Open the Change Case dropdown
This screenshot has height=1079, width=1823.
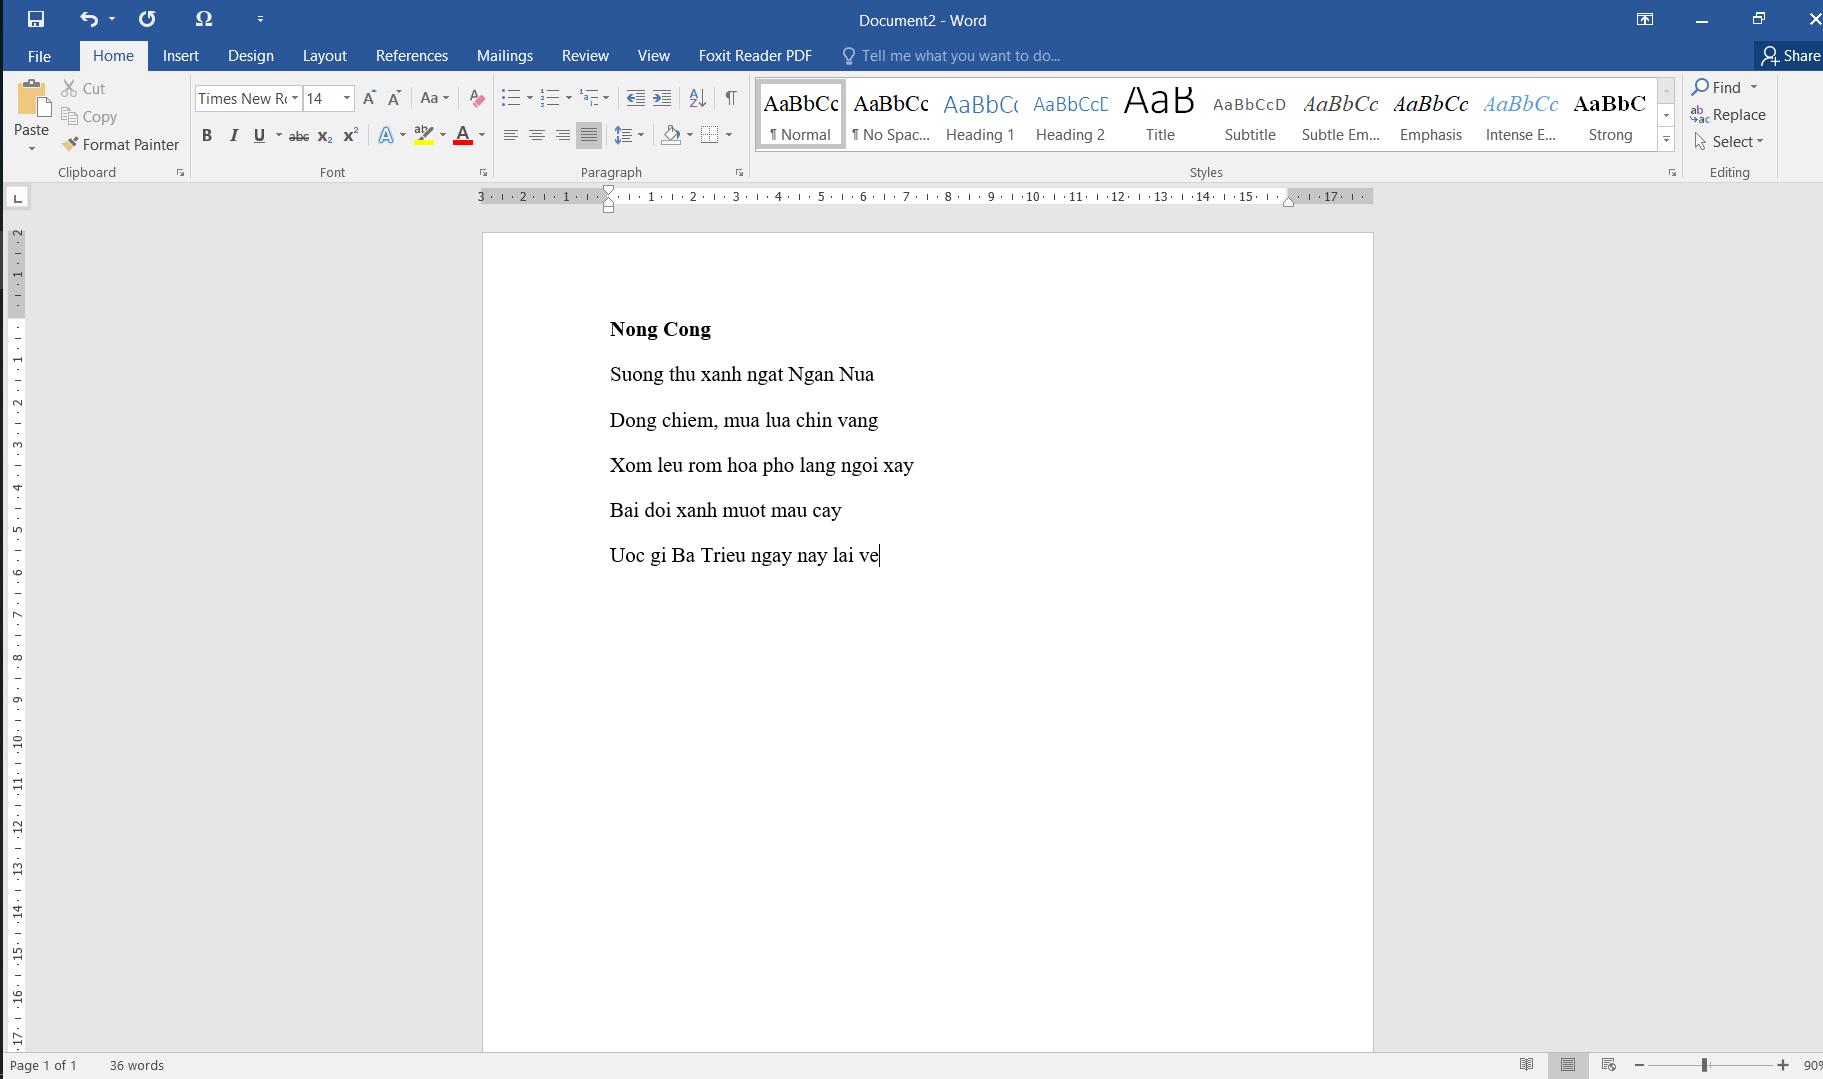click(434, 98)
